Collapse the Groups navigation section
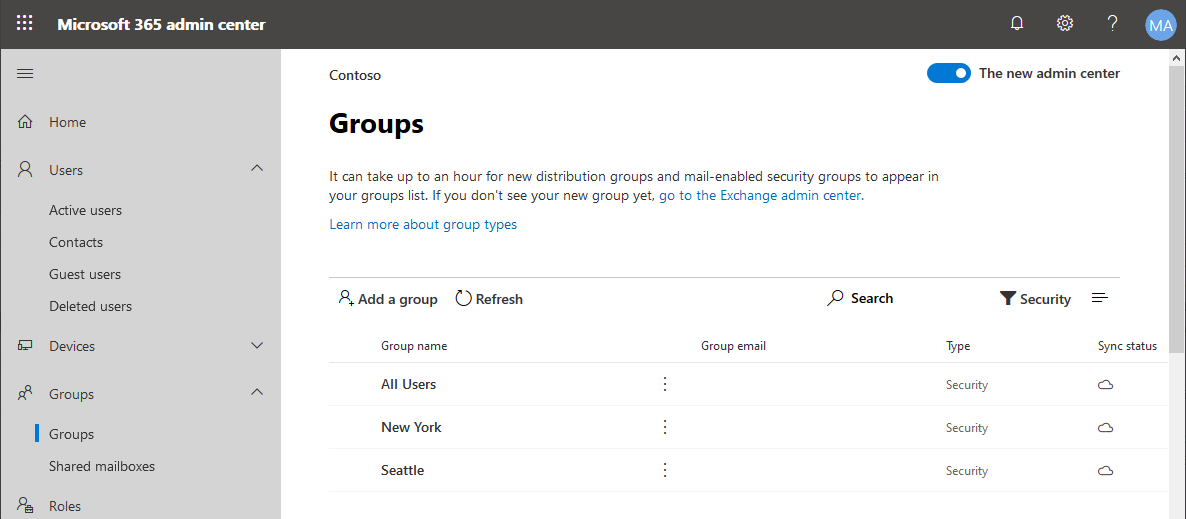 [x=257, y=393]
